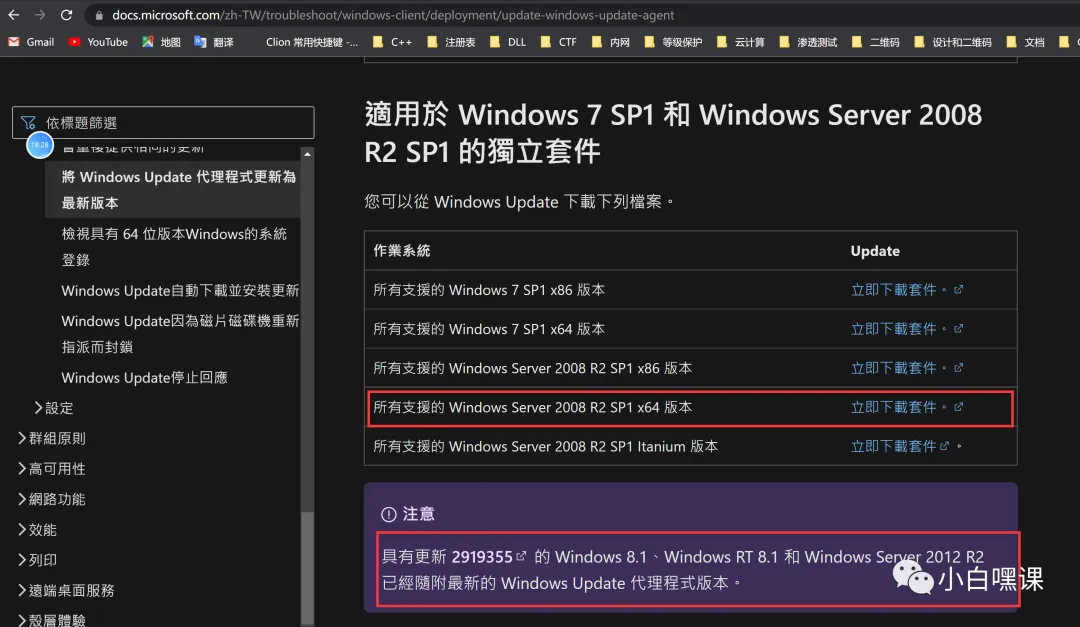Click 立即下載套件 for Windows Server 2008 R2 SP1 x64
Screen dimensions: 1080x627
[x=895, y=406]
